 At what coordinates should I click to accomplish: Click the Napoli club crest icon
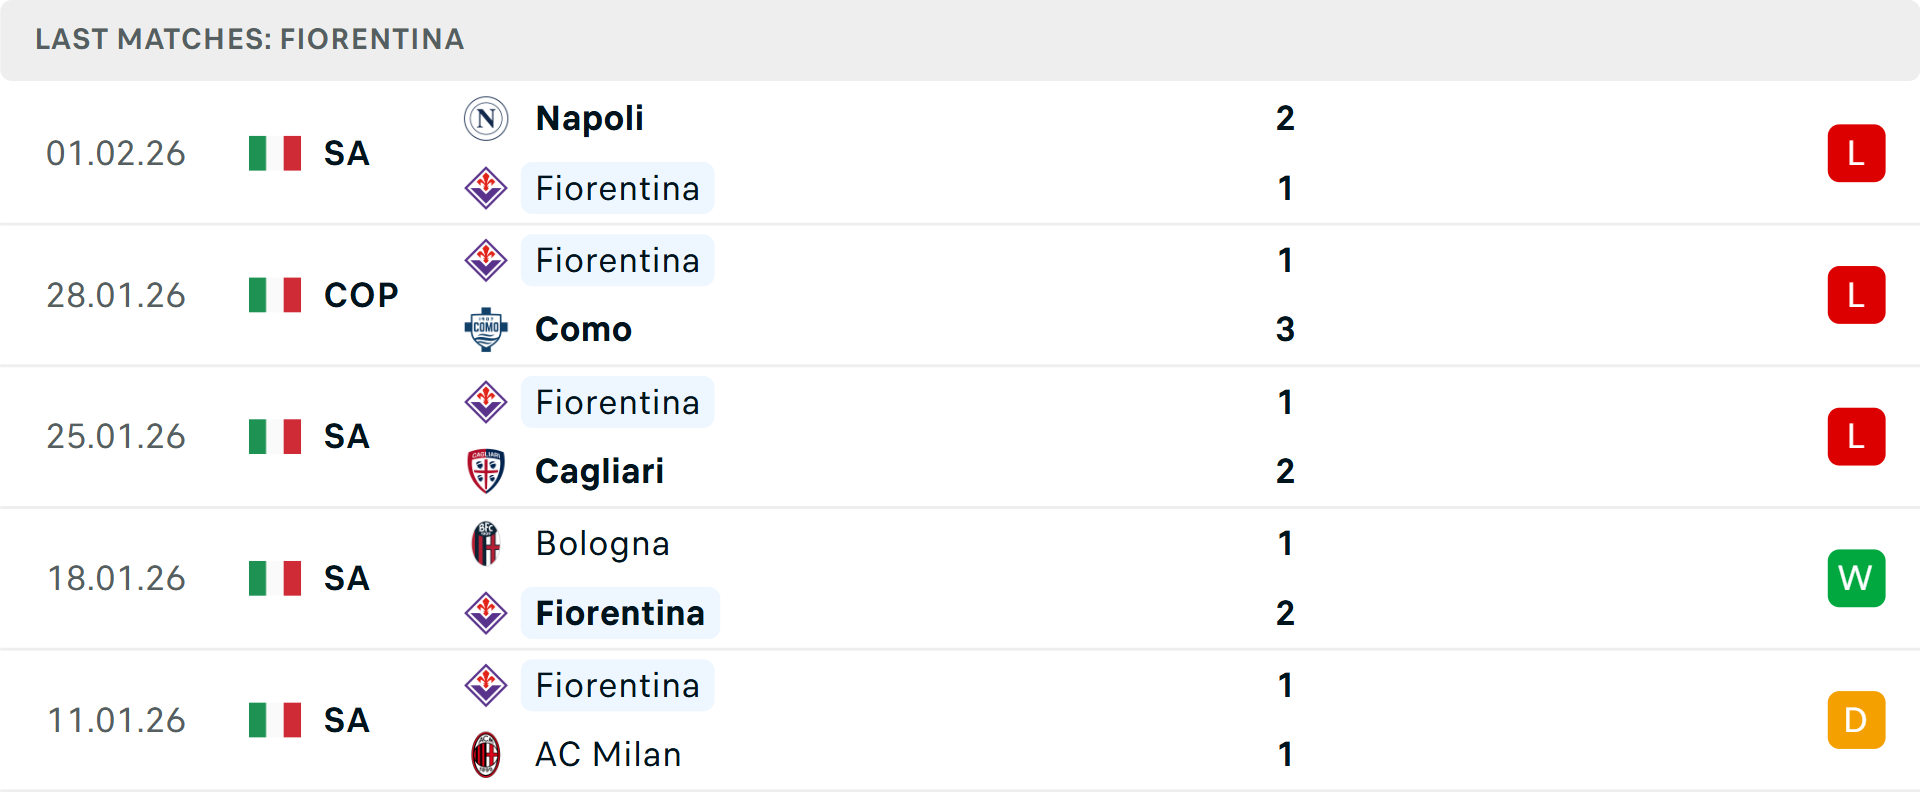point(486,119)
